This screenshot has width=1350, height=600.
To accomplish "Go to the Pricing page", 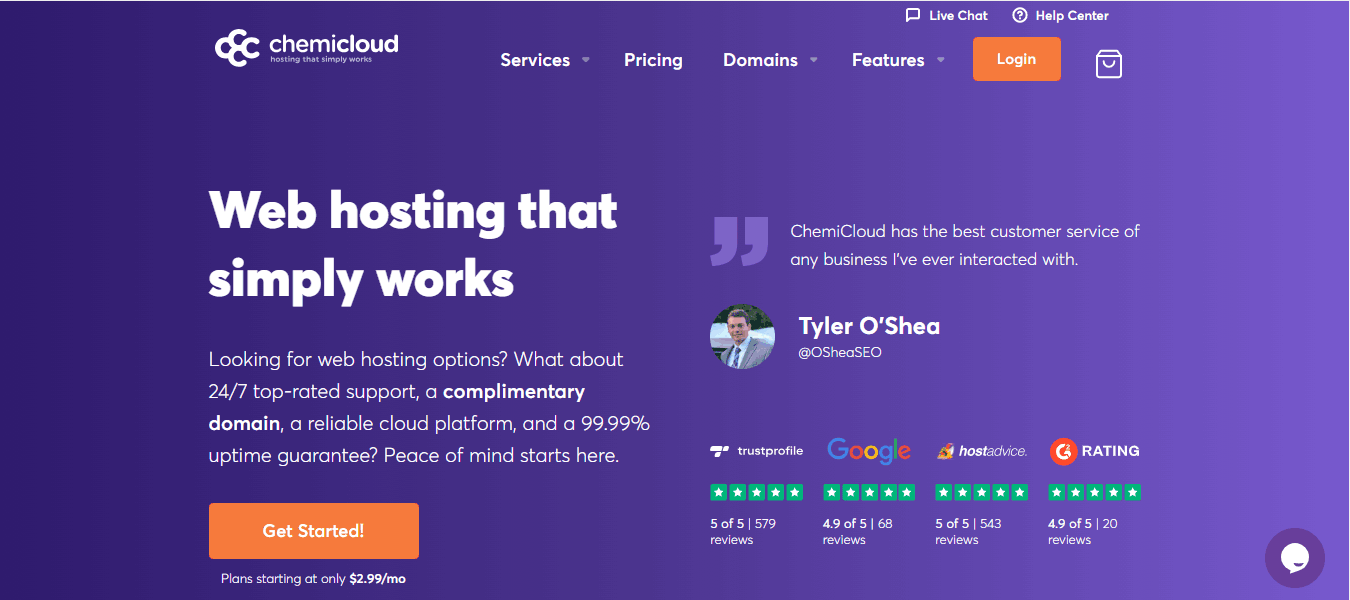I will pyautogui.click(x=653, y=60).
